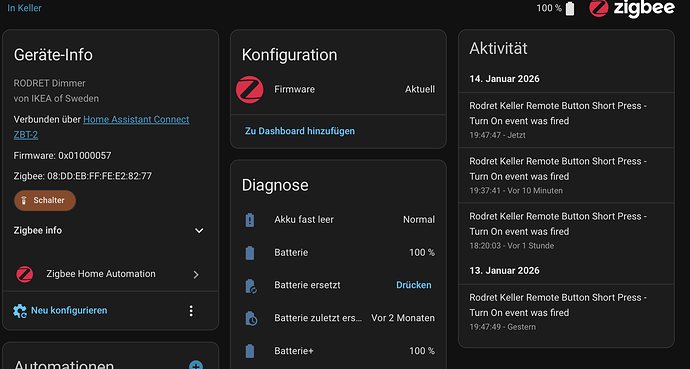Viewport: 690px width, 369px height.
Task: Click the 13. Januar 2026 date heading
Action: click(504, 270)
